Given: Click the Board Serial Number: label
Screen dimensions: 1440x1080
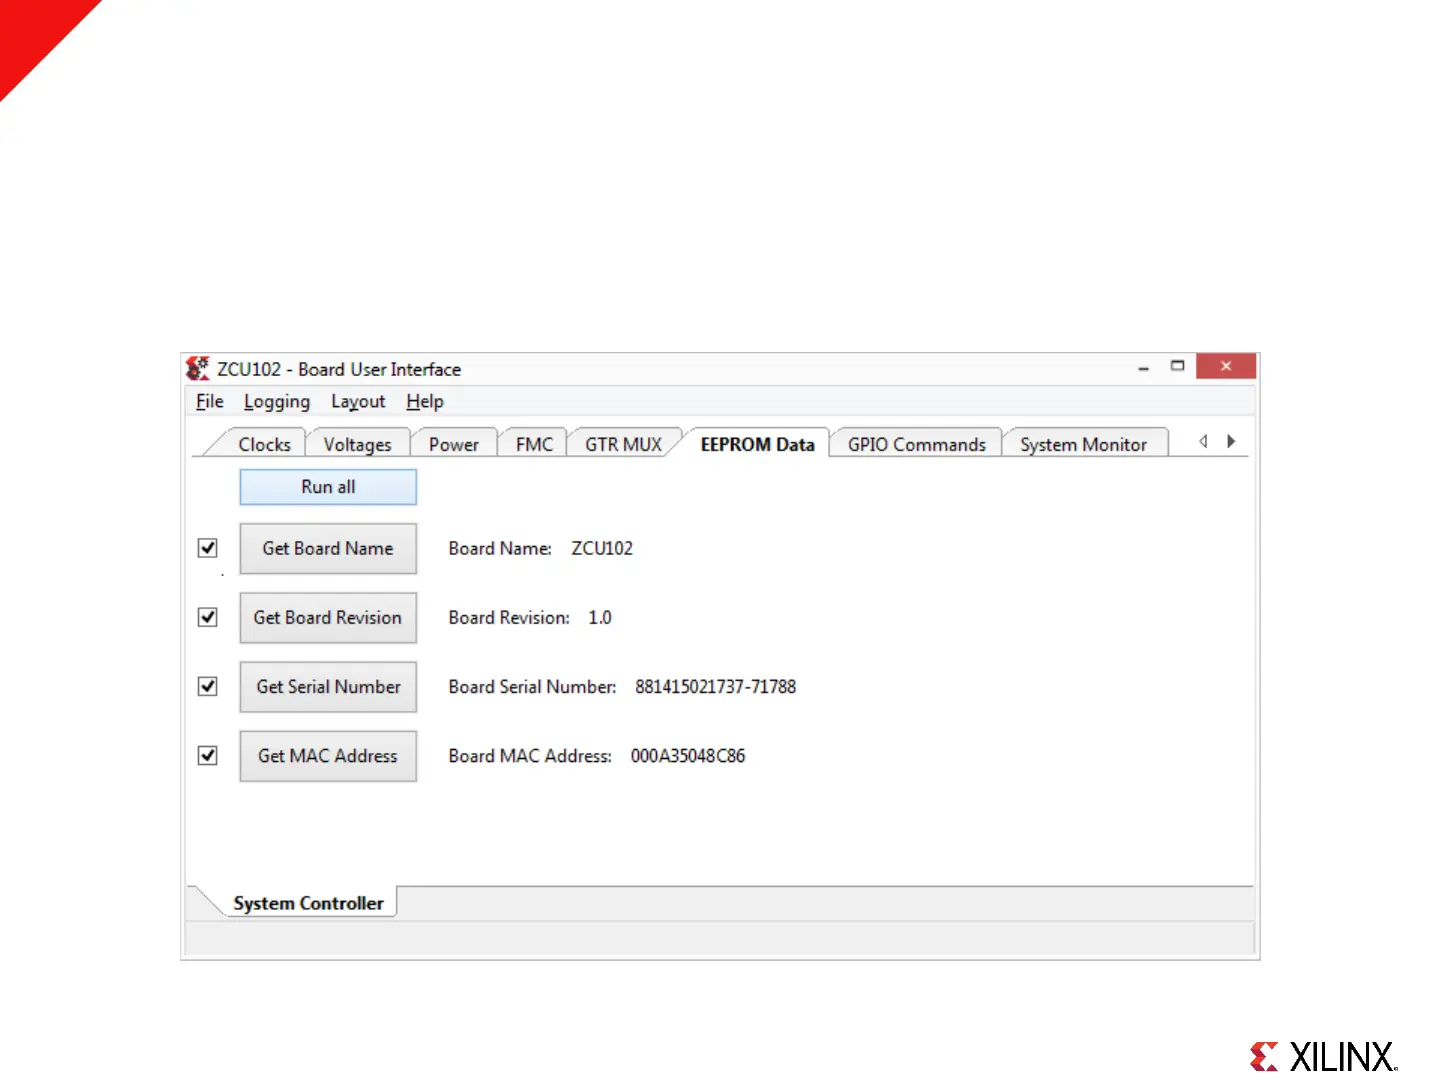Looking at the screenshot, I should point(532,686).
